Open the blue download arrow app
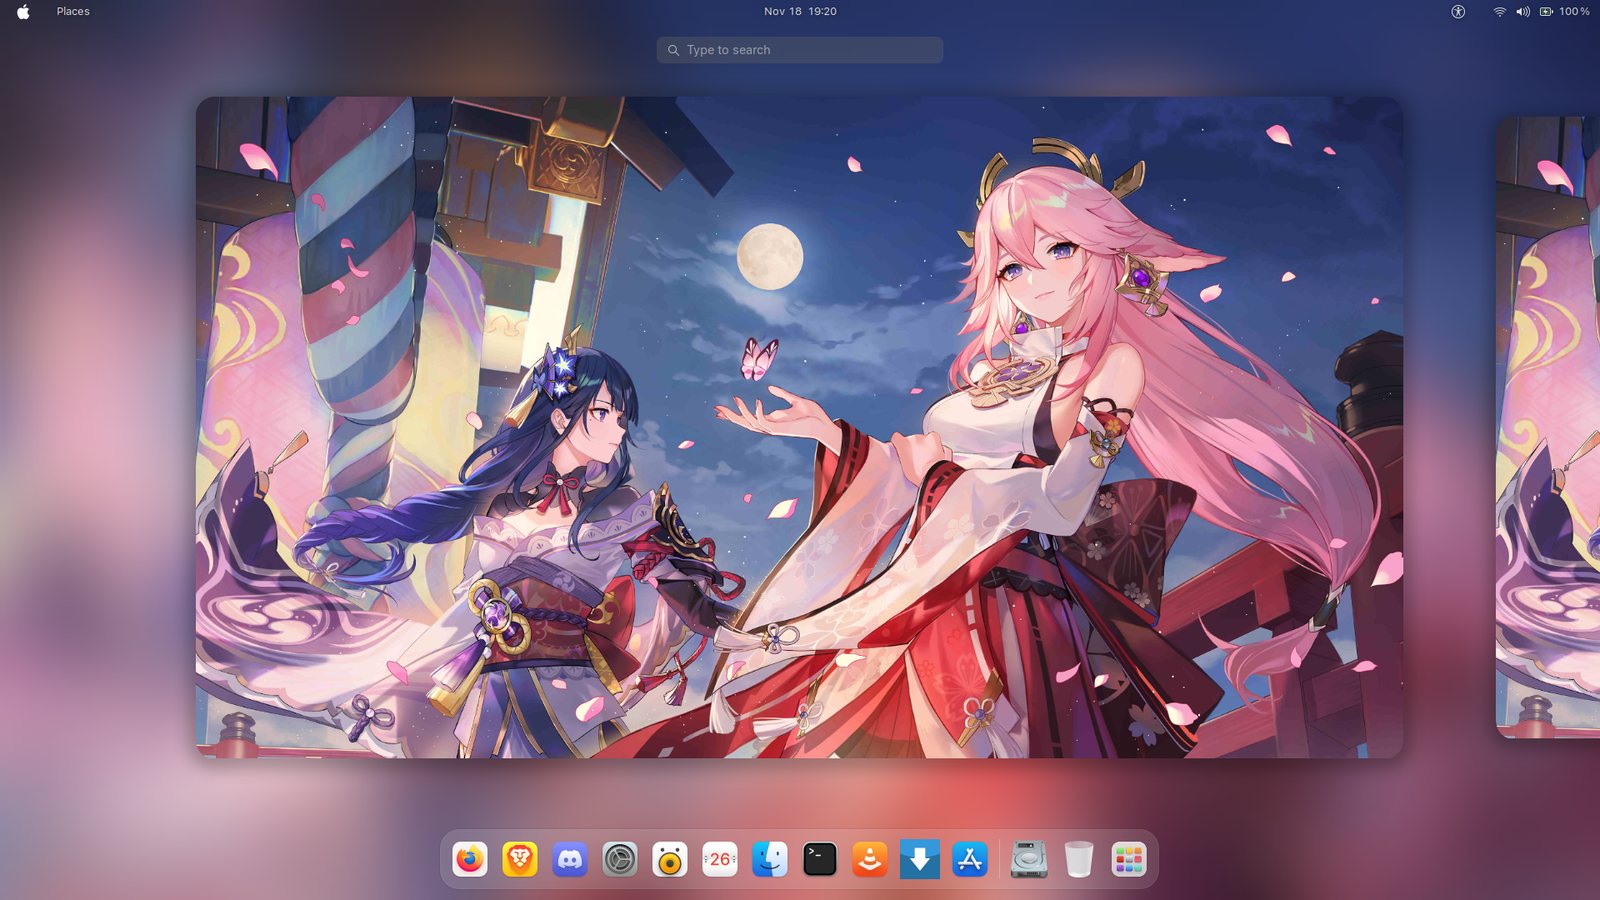Viewport: 1600px width, 900px height. [x=920, y=859]
